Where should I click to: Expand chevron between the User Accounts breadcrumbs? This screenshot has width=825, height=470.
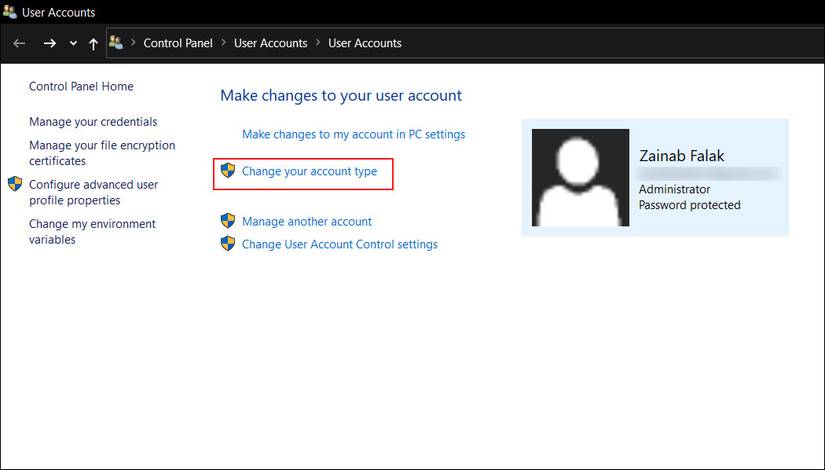317,44
